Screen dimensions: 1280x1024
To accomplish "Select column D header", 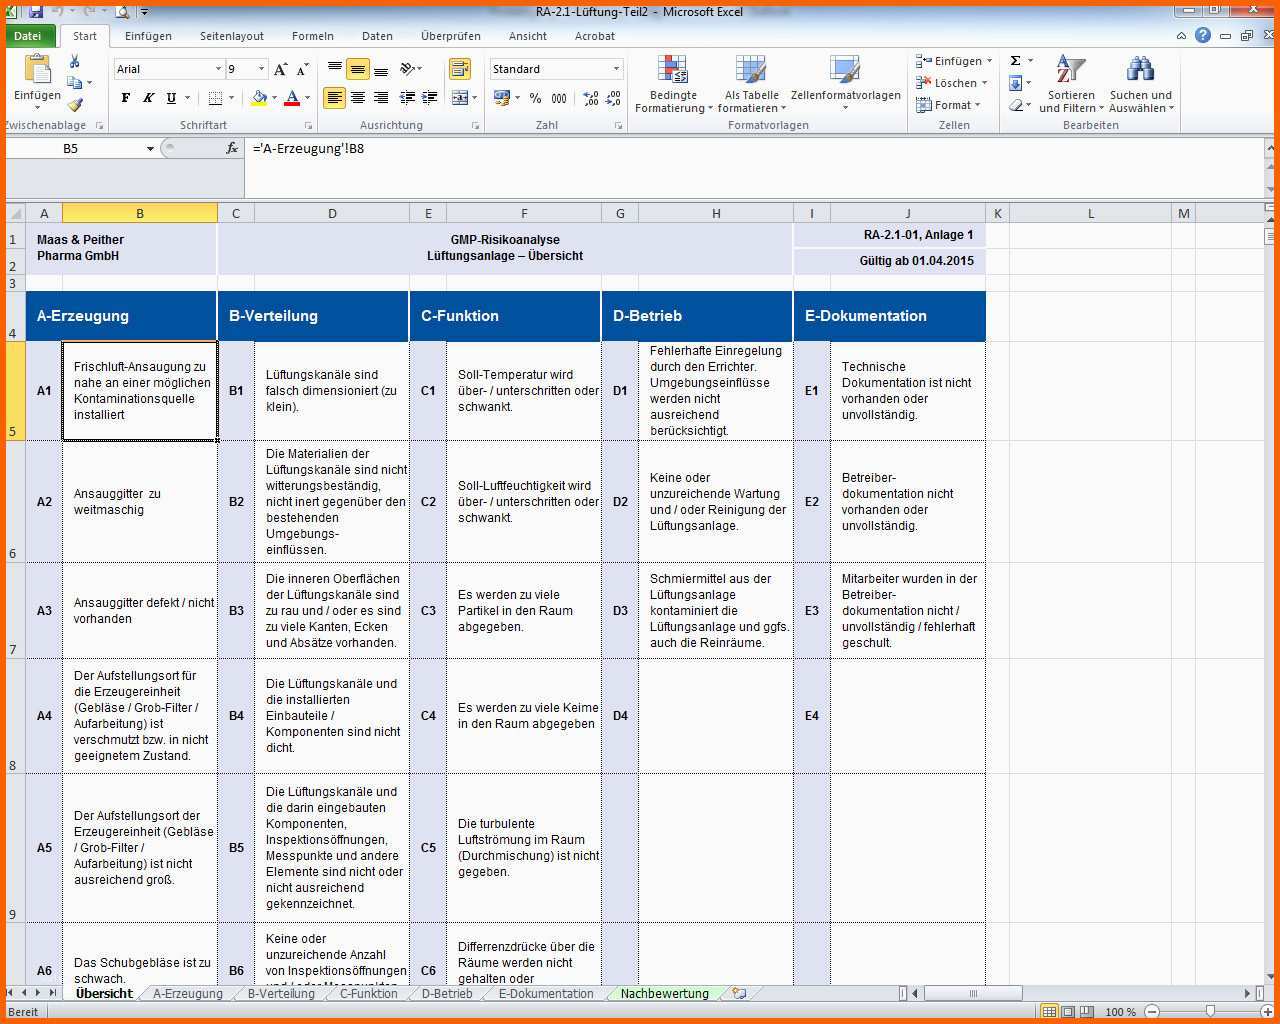I will 332,213.
